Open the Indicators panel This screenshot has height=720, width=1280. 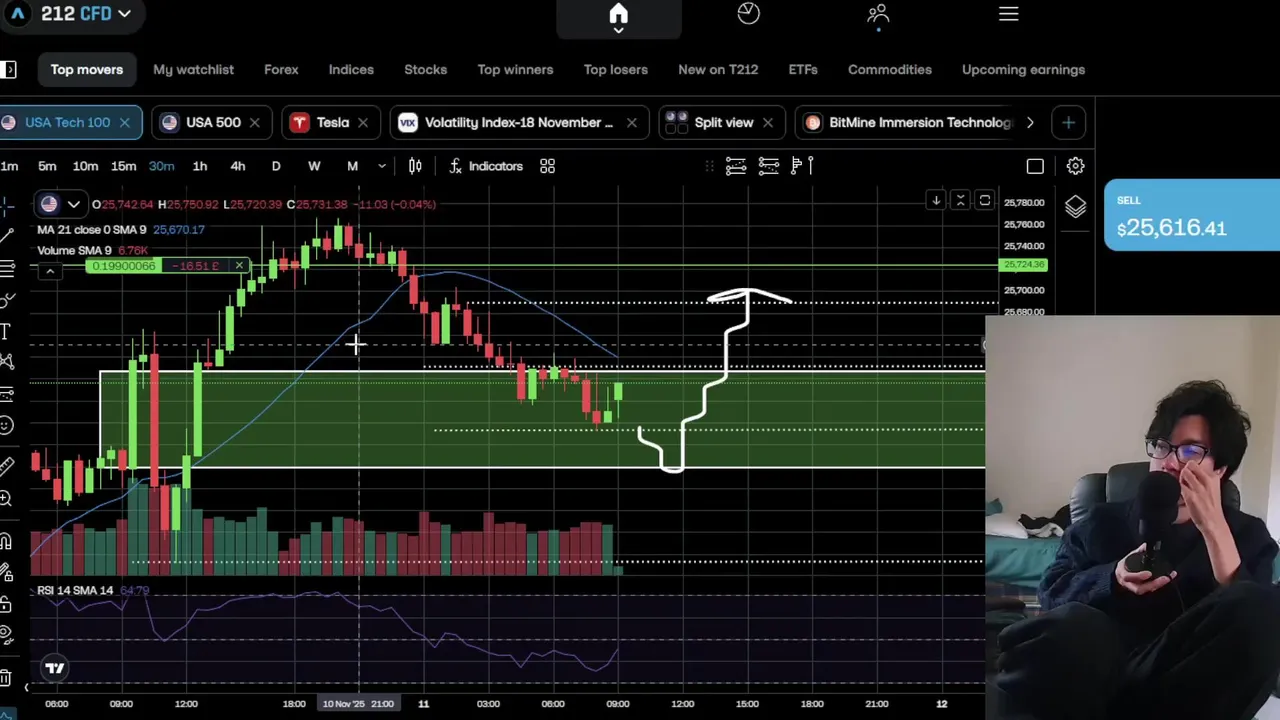[486, 166]
